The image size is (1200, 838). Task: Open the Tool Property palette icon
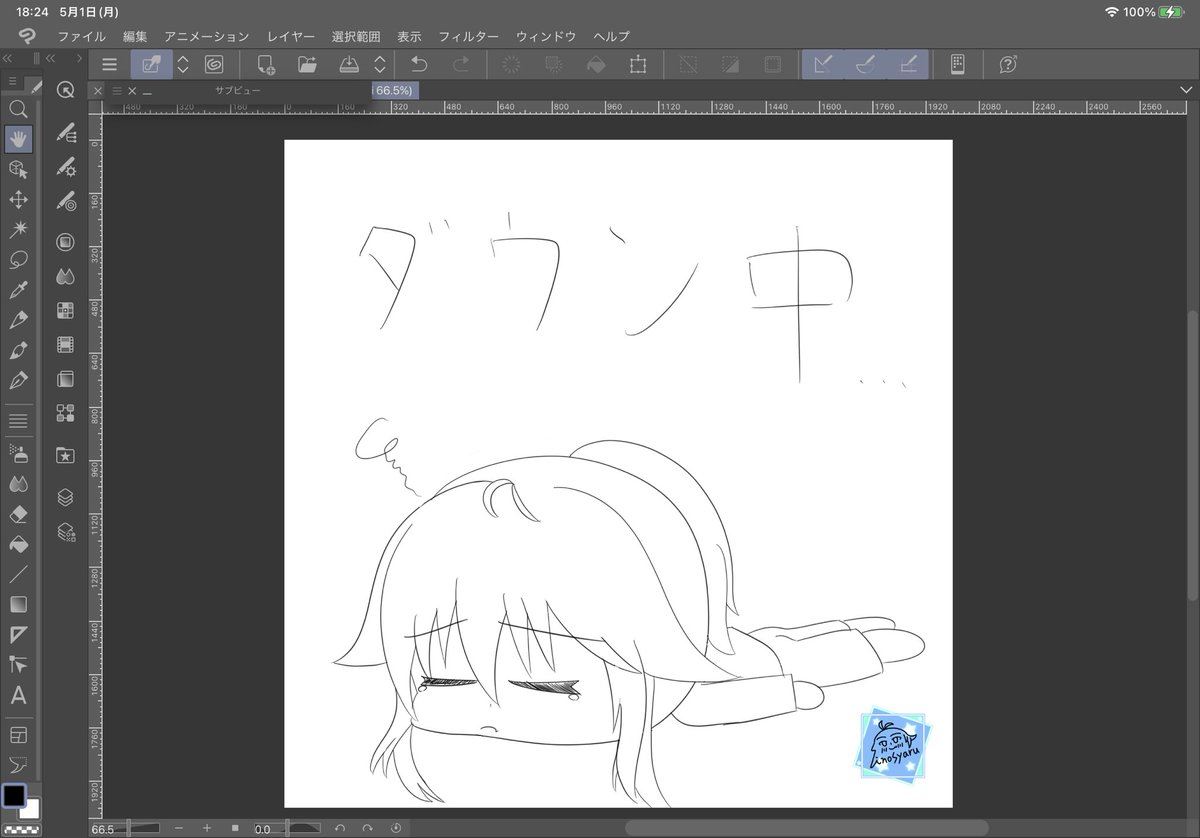click(x=66, y=165)
